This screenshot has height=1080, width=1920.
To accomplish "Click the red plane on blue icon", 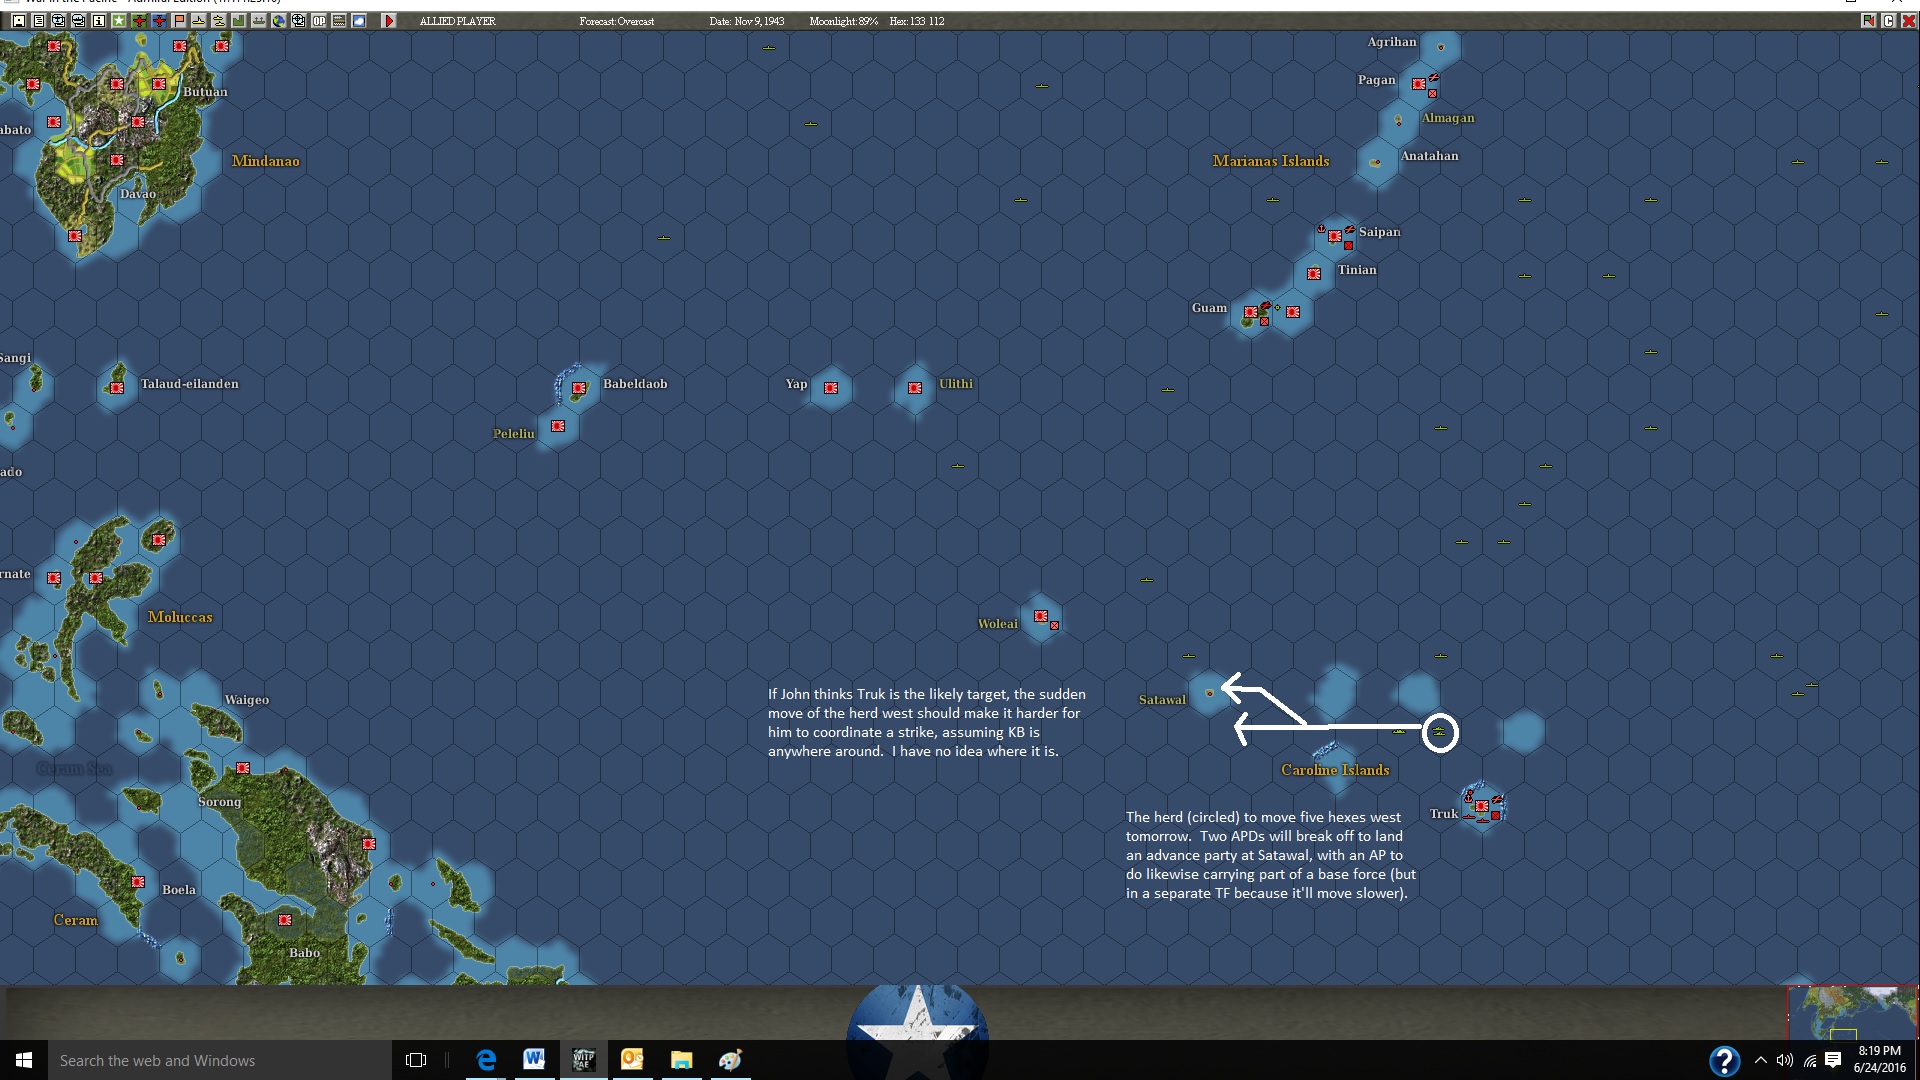I will coord(159,20).
